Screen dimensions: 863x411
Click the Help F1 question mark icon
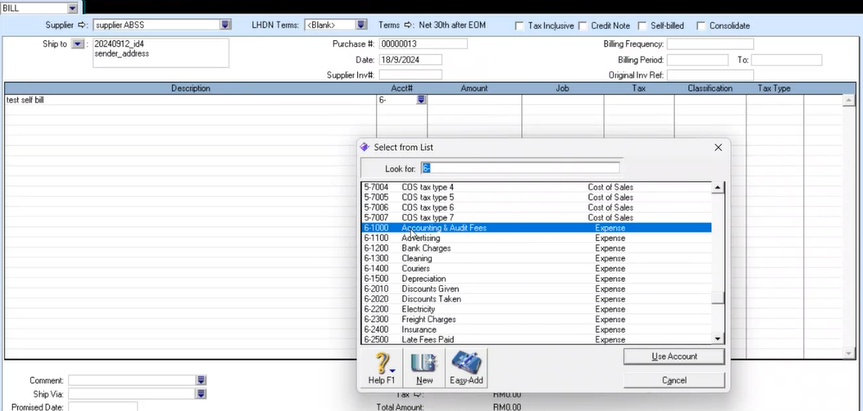pos(381,366)
